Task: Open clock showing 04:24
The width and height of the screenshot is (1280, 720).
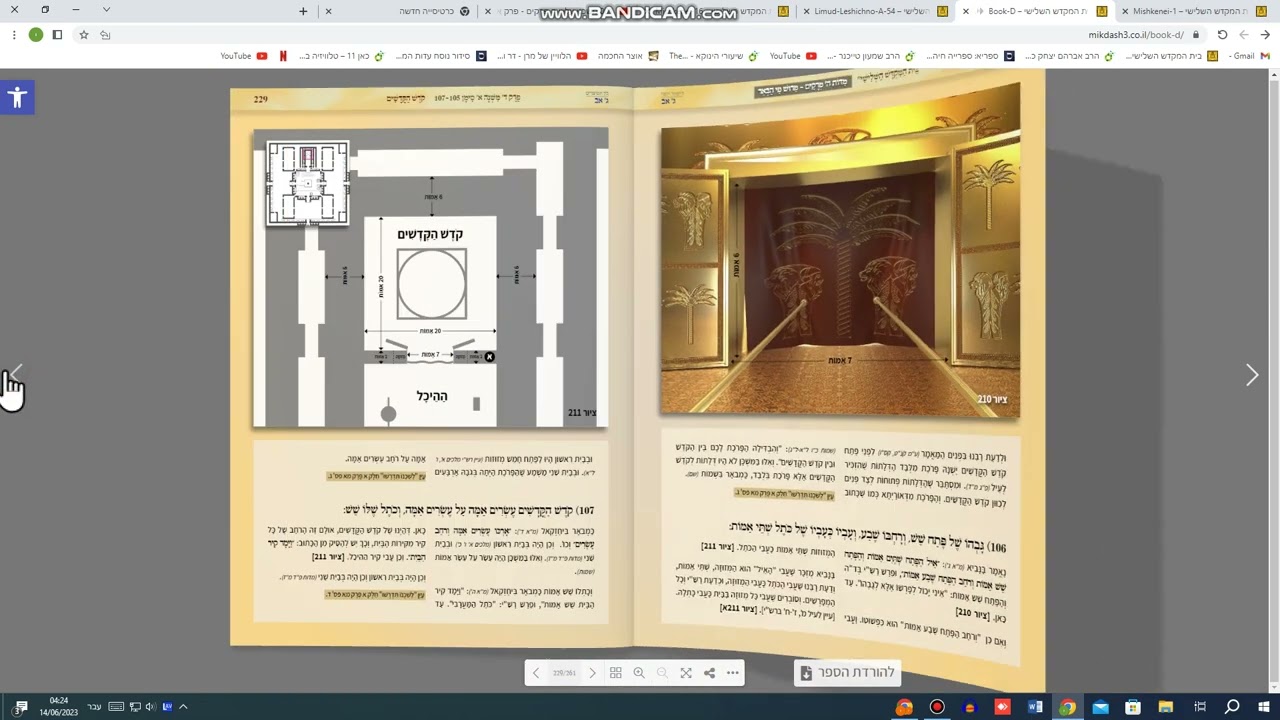Action: click(59, 707)
